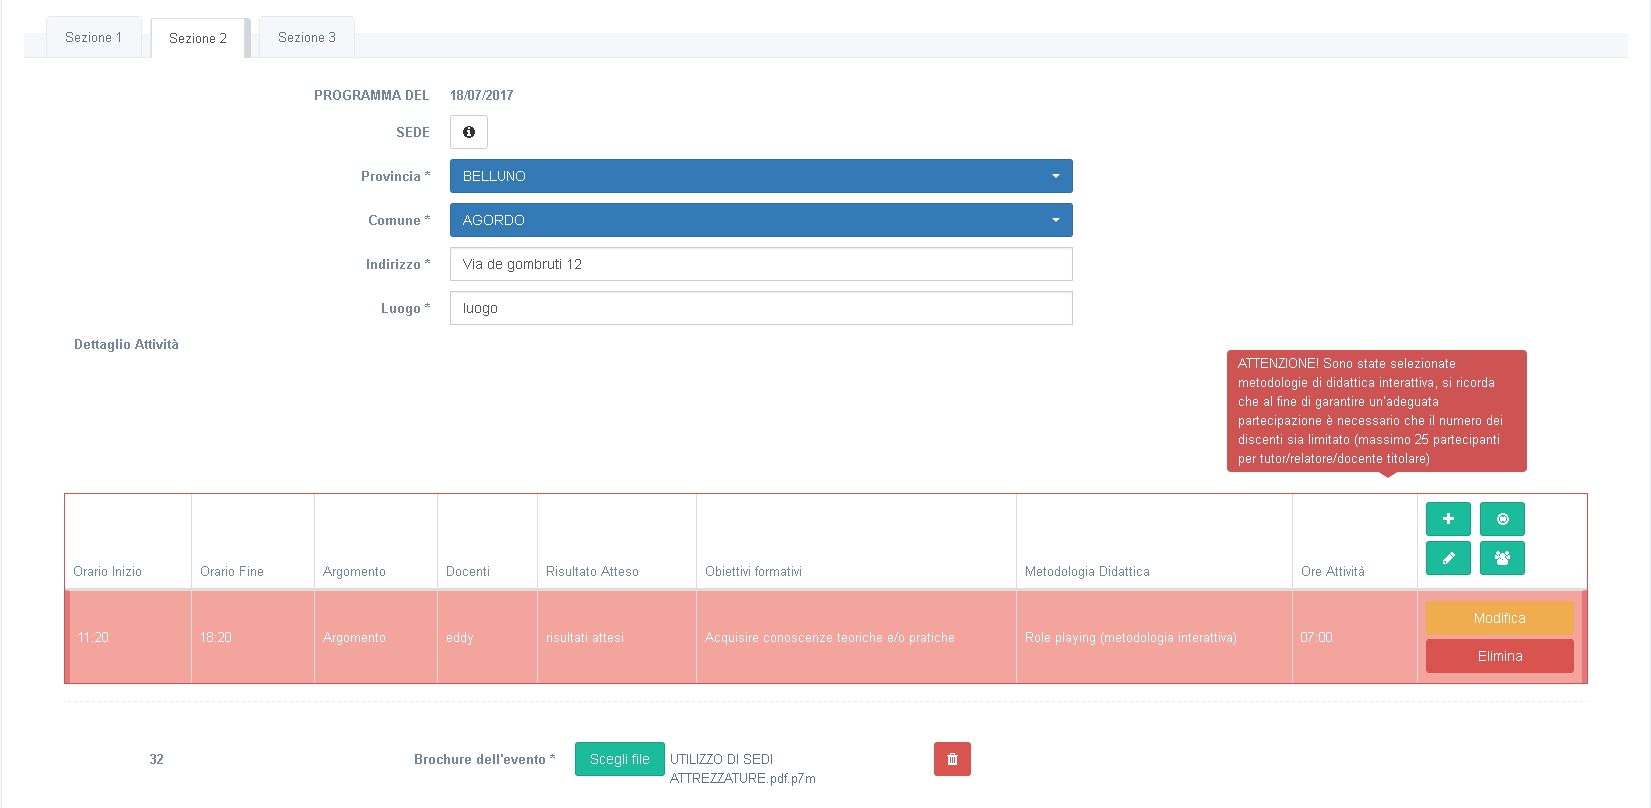Switch to the Sezione 1 tab
Screen dimensions: 1651x808
click(93, 38)
